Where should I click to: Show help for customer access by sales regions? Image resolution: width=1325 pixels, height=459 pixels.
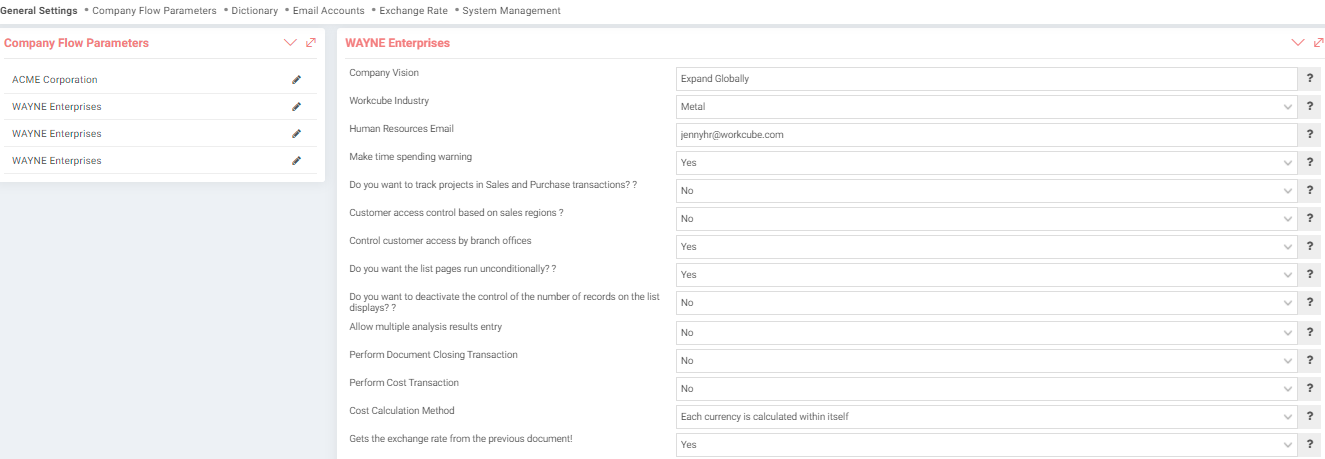tap(1310, 219)
